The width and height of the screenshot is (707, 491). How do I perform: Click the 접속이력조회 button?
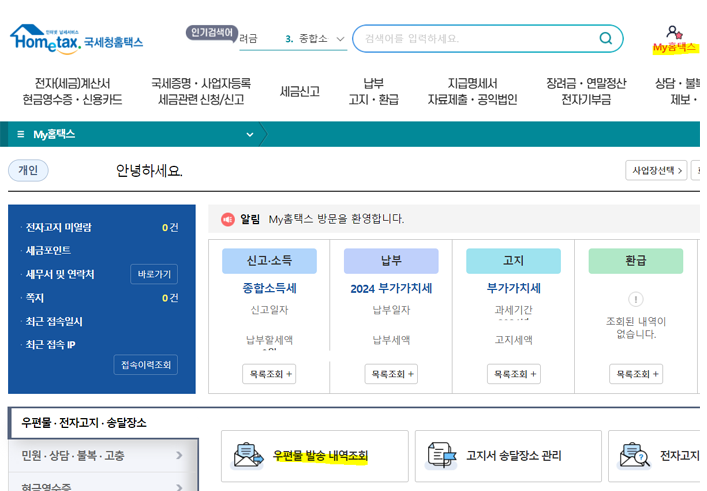click(x=146, y=365)
